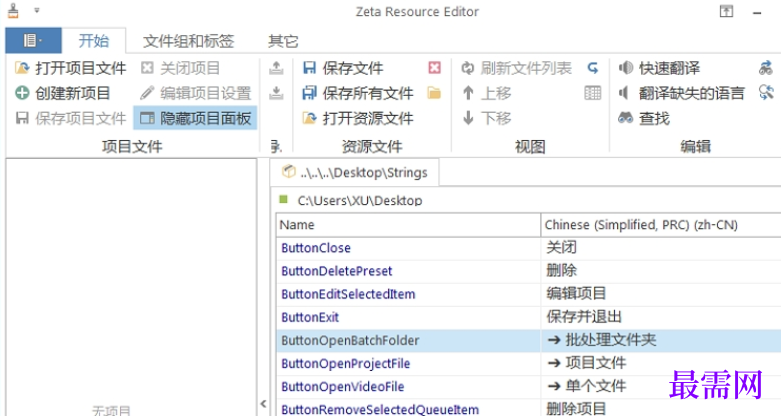Click 刷新文件列表 (refresh file list)
Screen dimensions: 781x416
point(517,68)
